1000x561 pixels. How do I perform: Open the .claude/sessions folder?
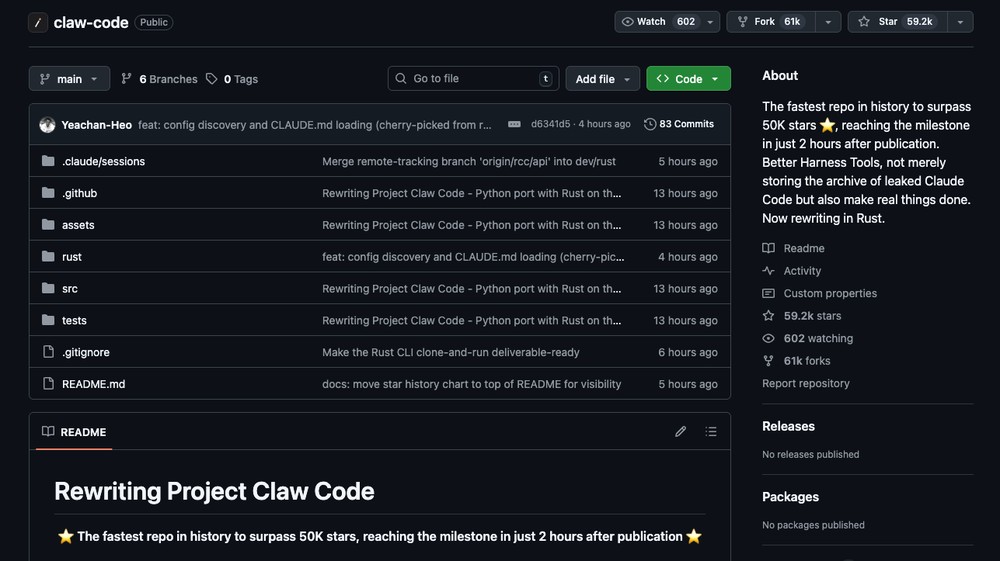103,161
